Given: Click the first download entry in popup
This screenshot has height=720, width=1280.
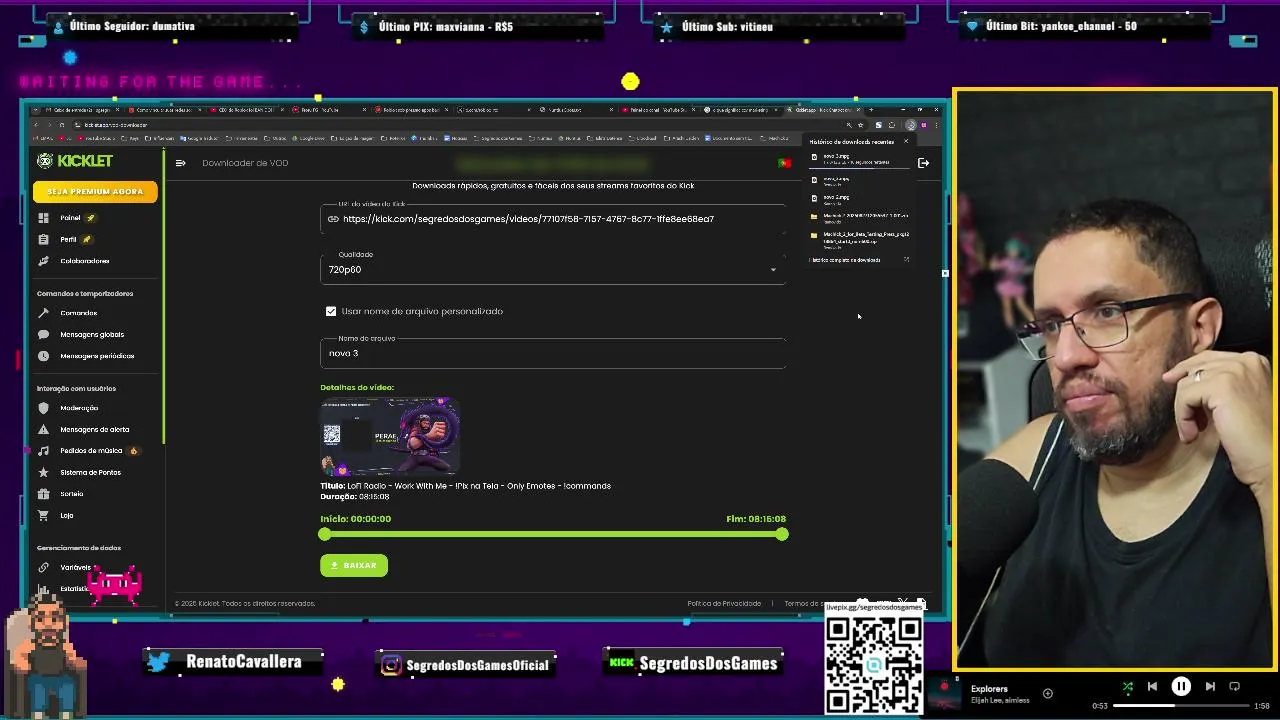Looking at the screenshot, I should [x=859, y=159].
